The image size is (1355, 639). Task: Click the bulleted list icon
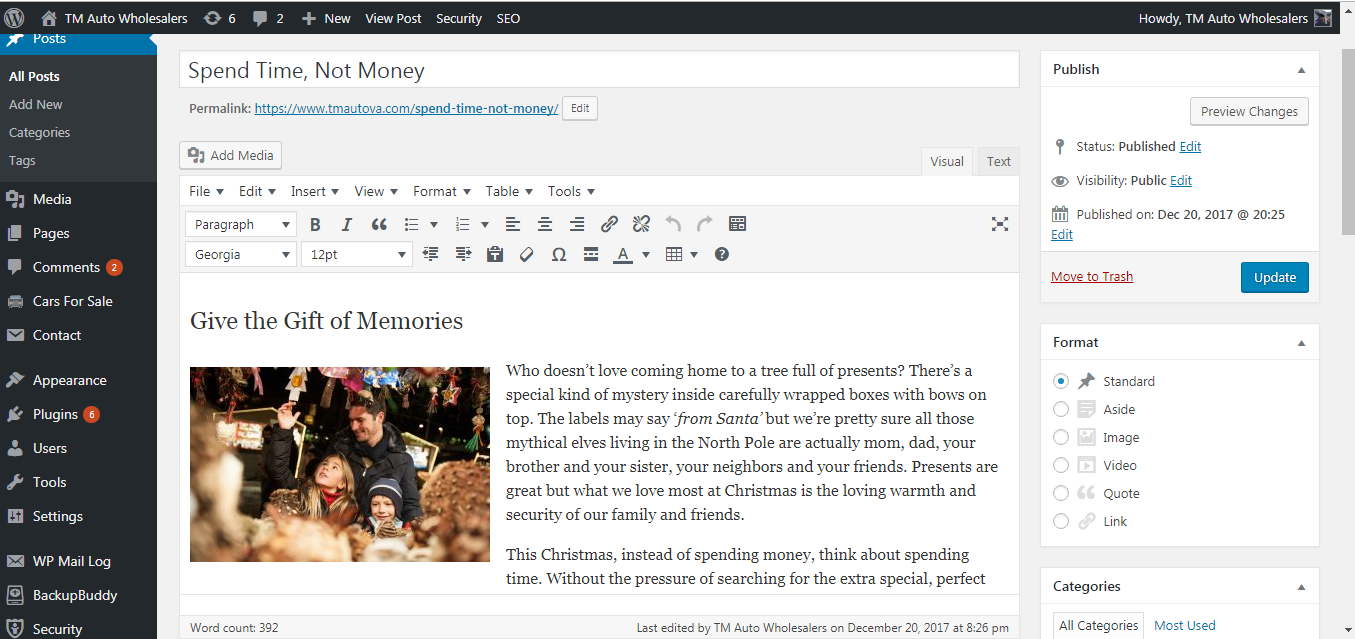411,224
